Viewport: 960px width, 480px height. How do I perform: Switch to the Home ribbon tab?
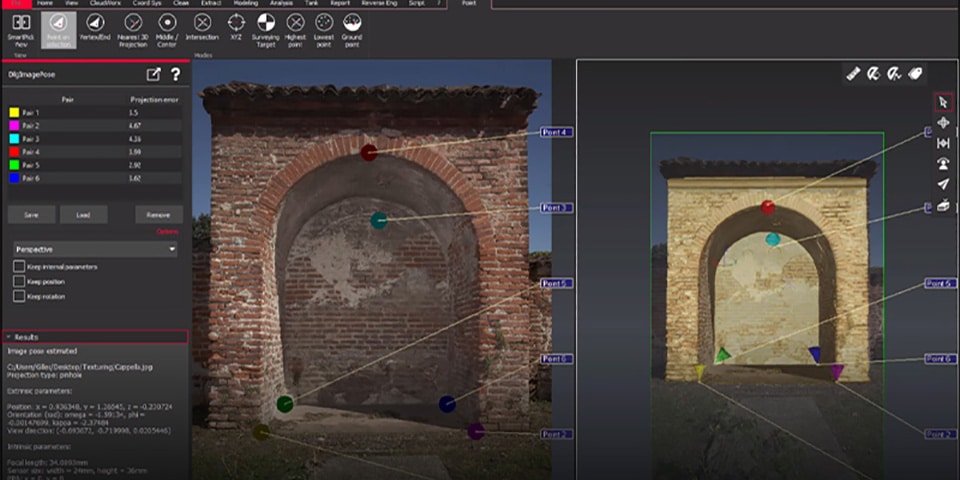pyautogui.click(x=45, y=3)
